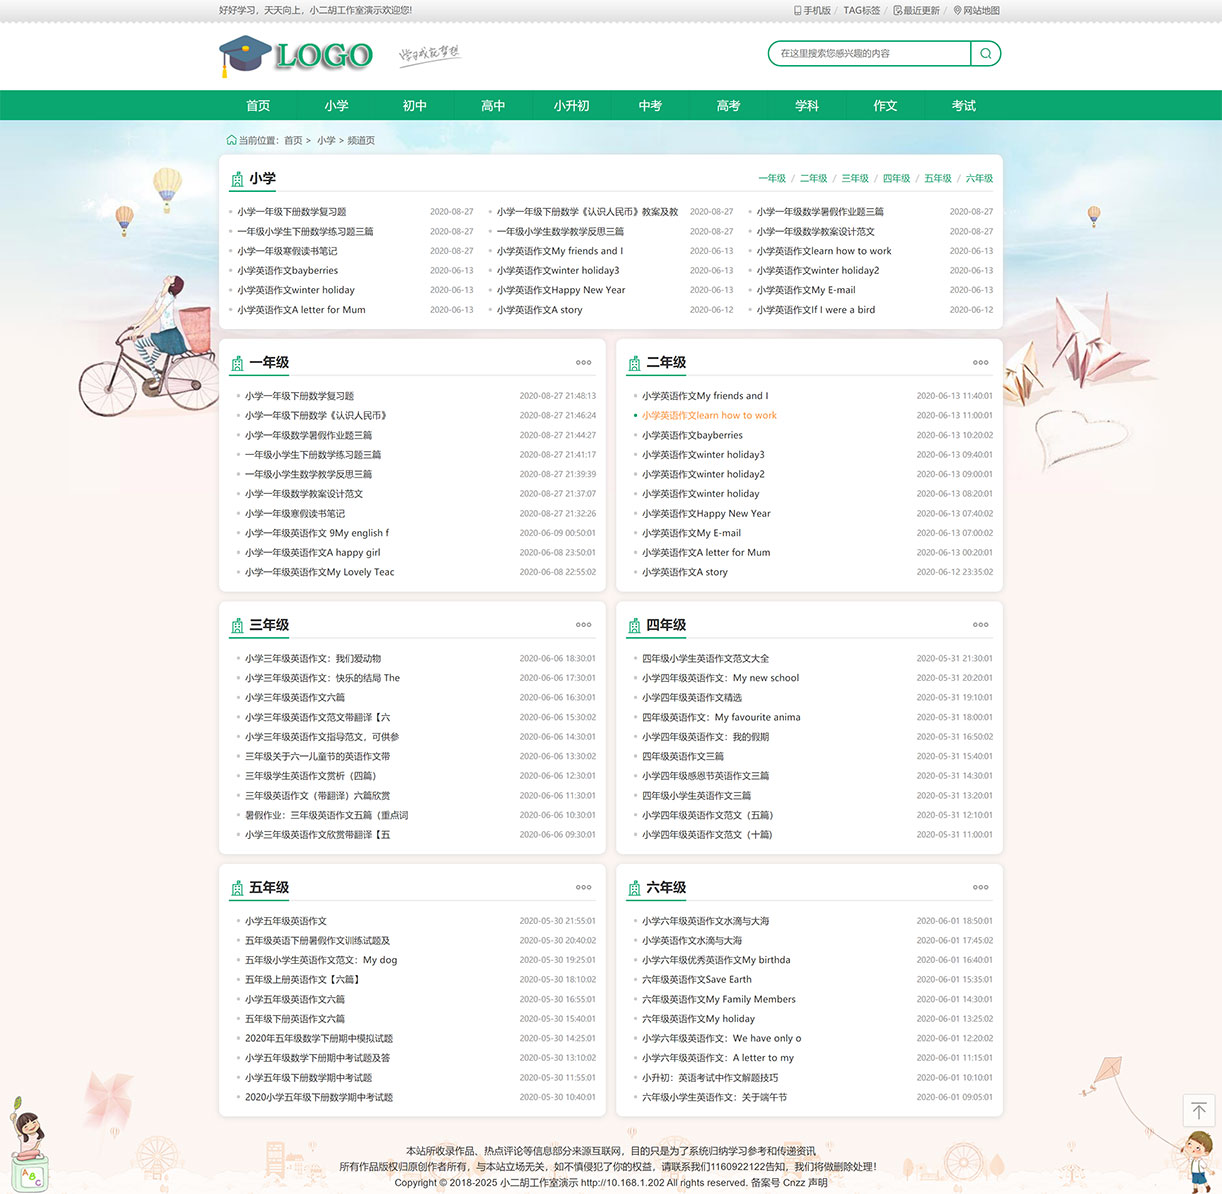Click the 最近更新 recent updates icon
Viewport: 1222px width, 1194px height.
[897, 10]
